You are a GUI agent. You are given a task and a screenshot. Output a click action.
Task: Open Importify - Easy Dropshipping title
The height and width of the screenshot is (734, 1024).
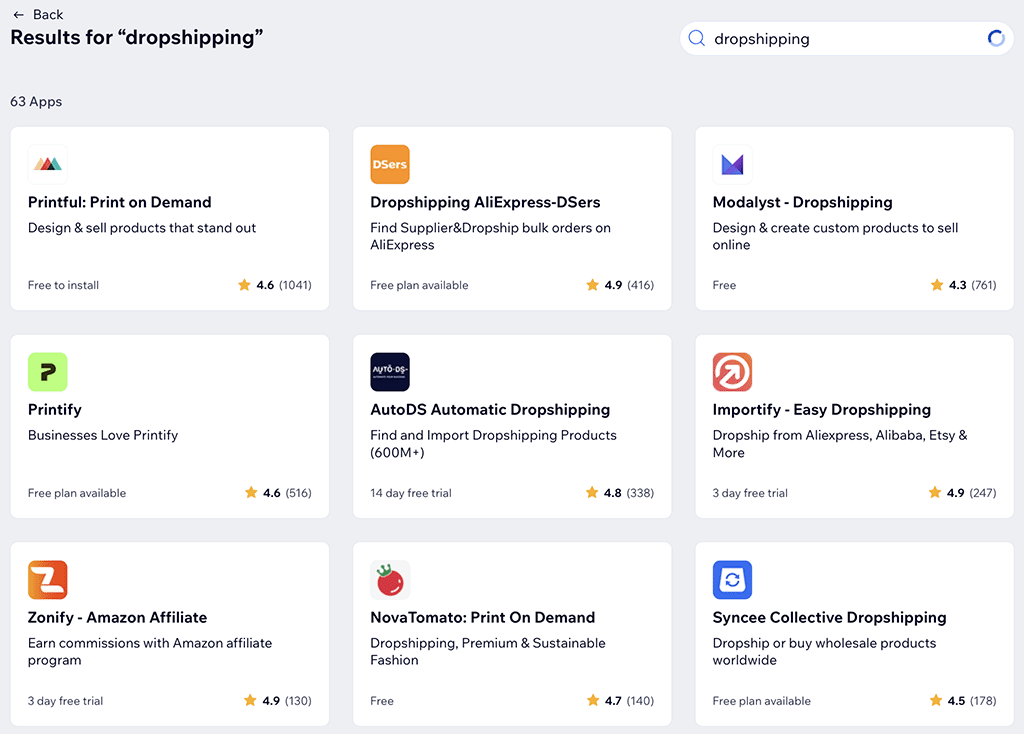(x=822, y=410)
